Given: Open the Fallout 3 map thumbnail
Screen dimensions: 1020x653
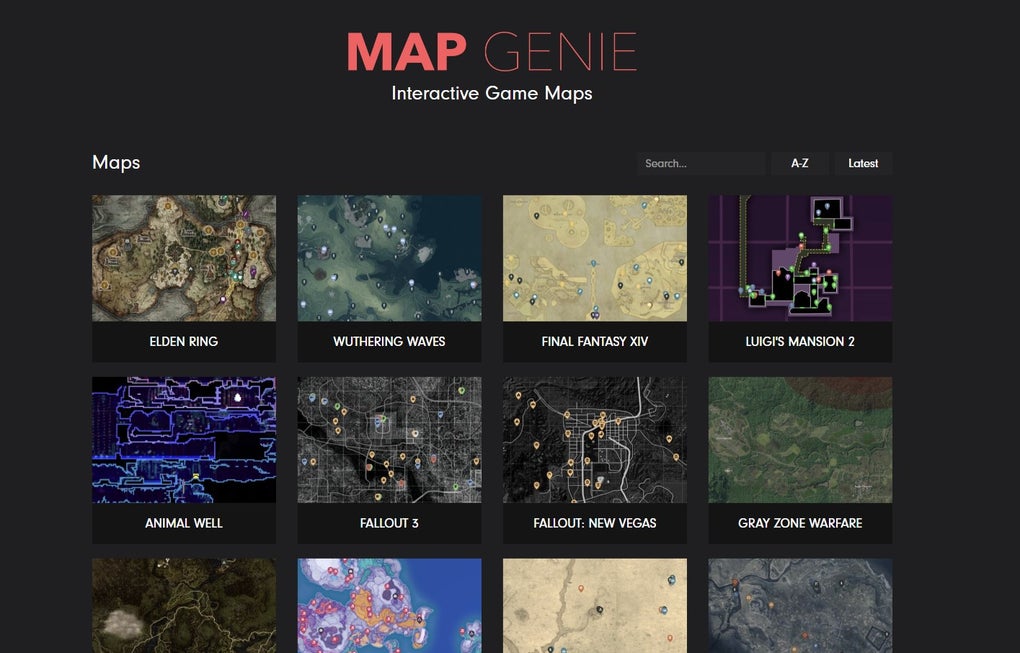Looking at the screenshot, I should point(390,440).
